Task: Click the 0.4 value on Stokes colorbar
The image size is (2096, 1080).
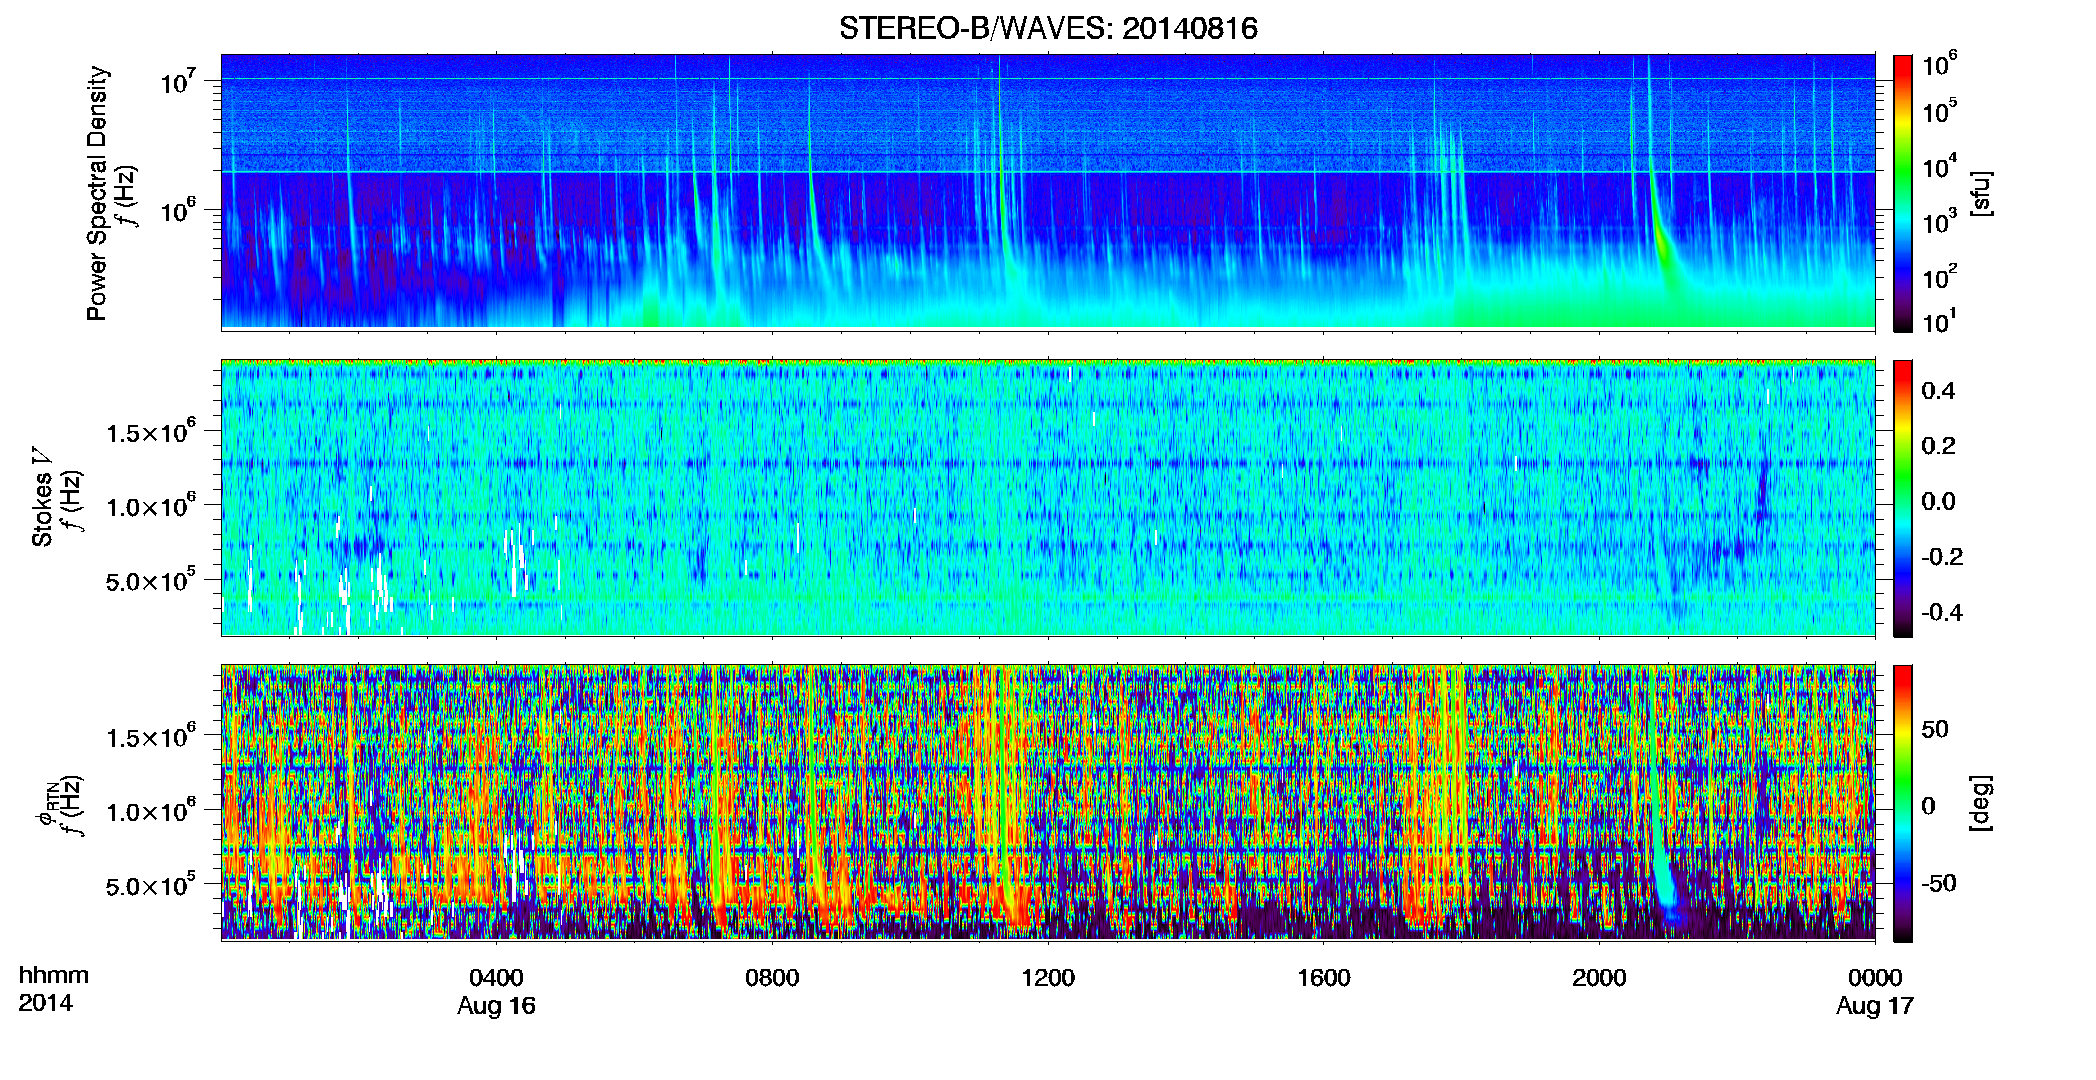Action: coord(1938,391)
